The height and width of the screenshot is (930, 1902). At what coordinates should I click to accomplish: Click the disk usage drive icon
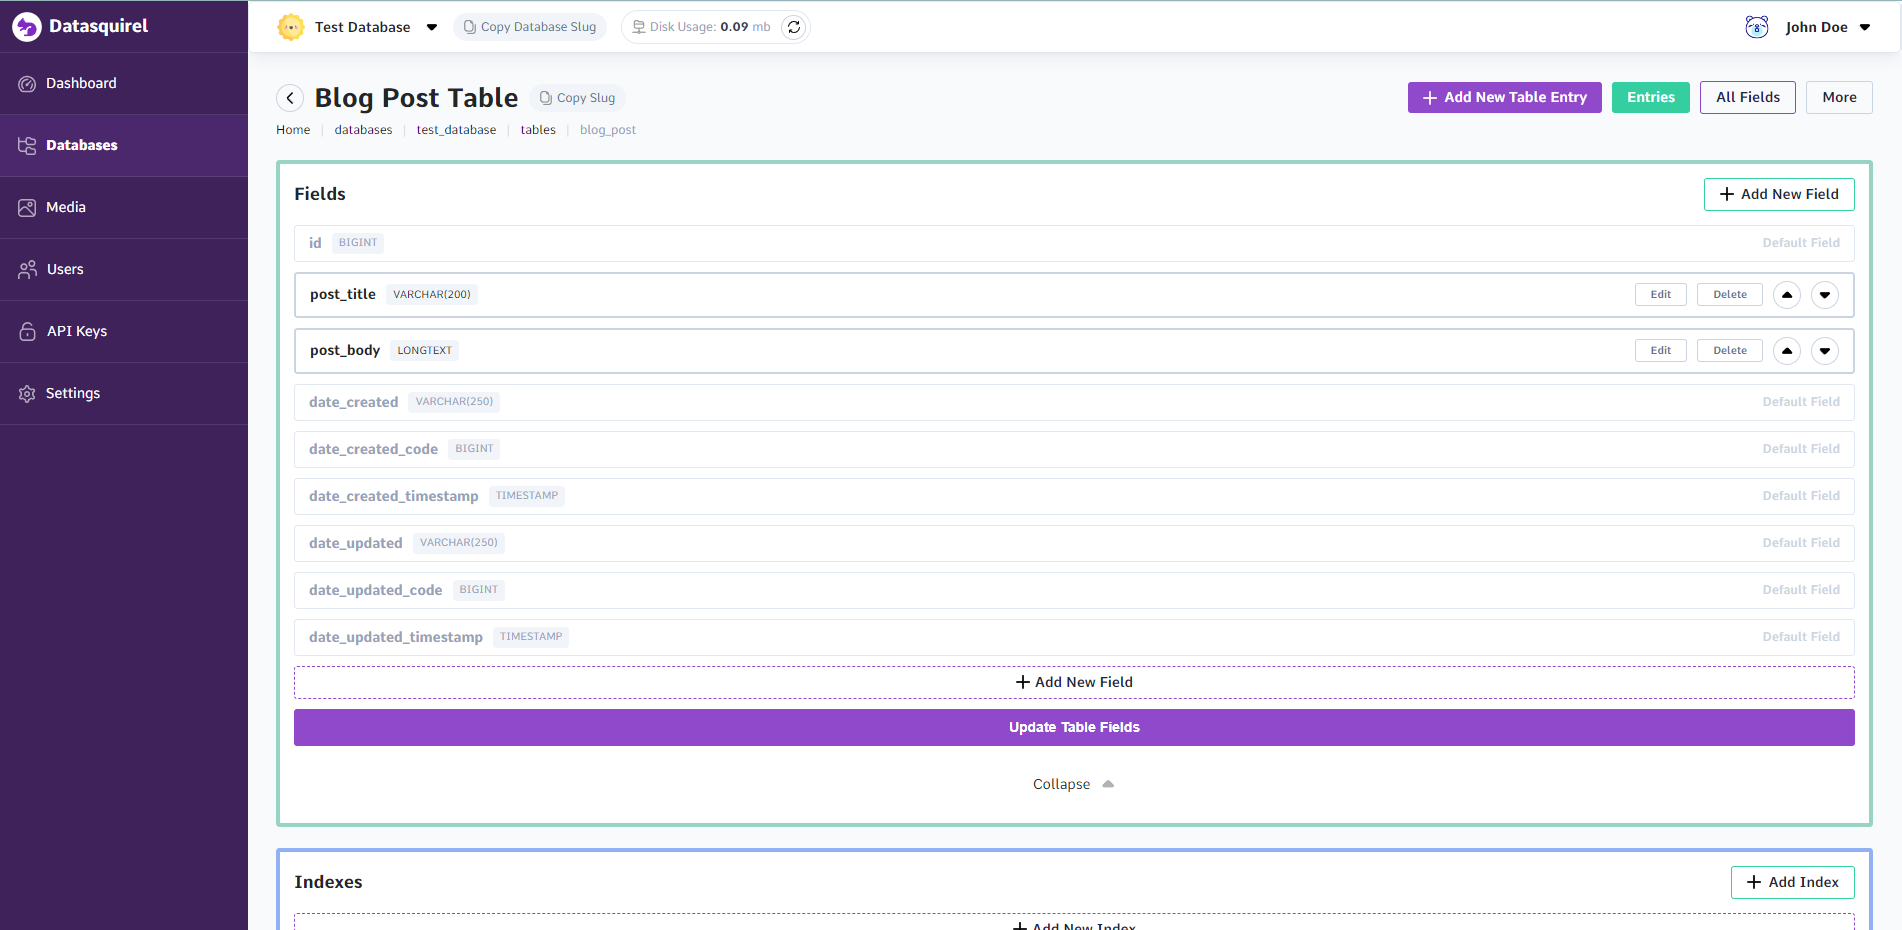(638, 27)
